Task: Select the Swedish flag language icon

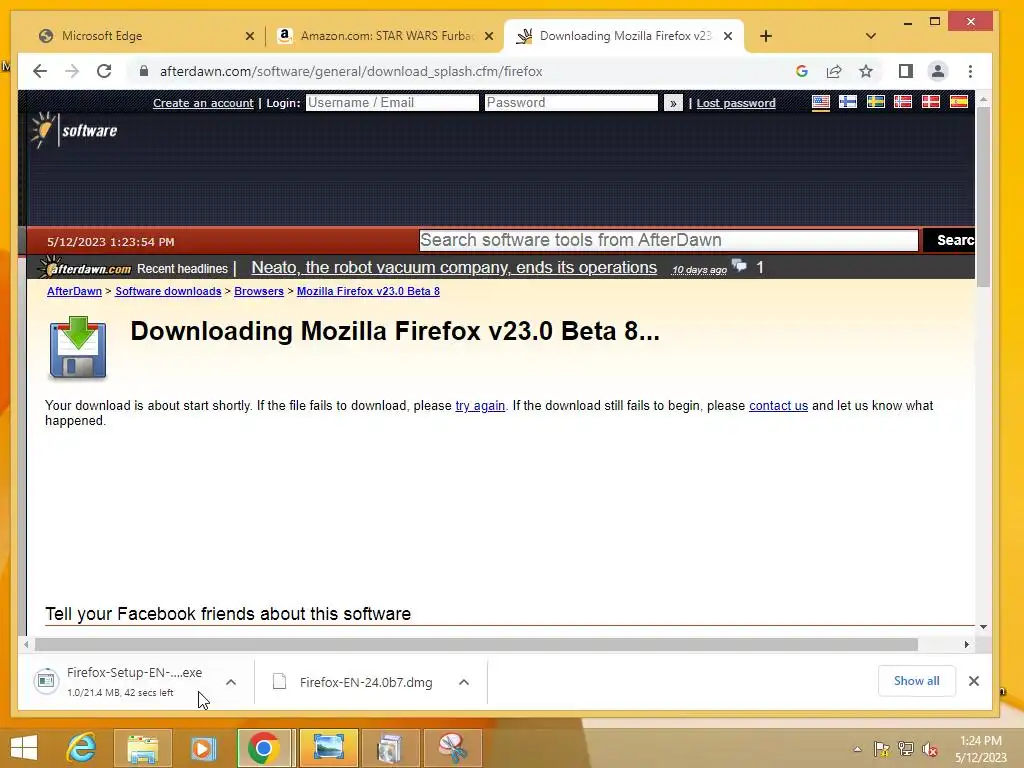Action: (876, 102)
